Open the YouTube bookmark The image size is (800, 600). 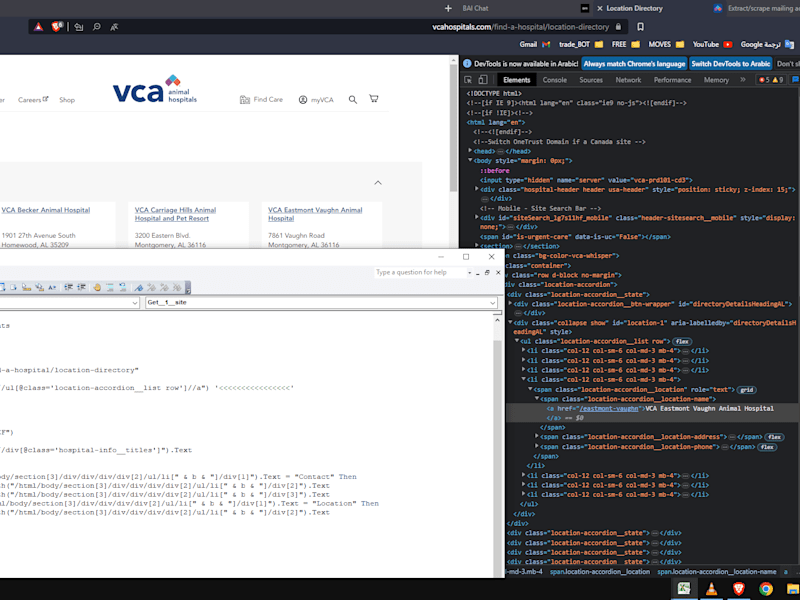click(712, 44)
